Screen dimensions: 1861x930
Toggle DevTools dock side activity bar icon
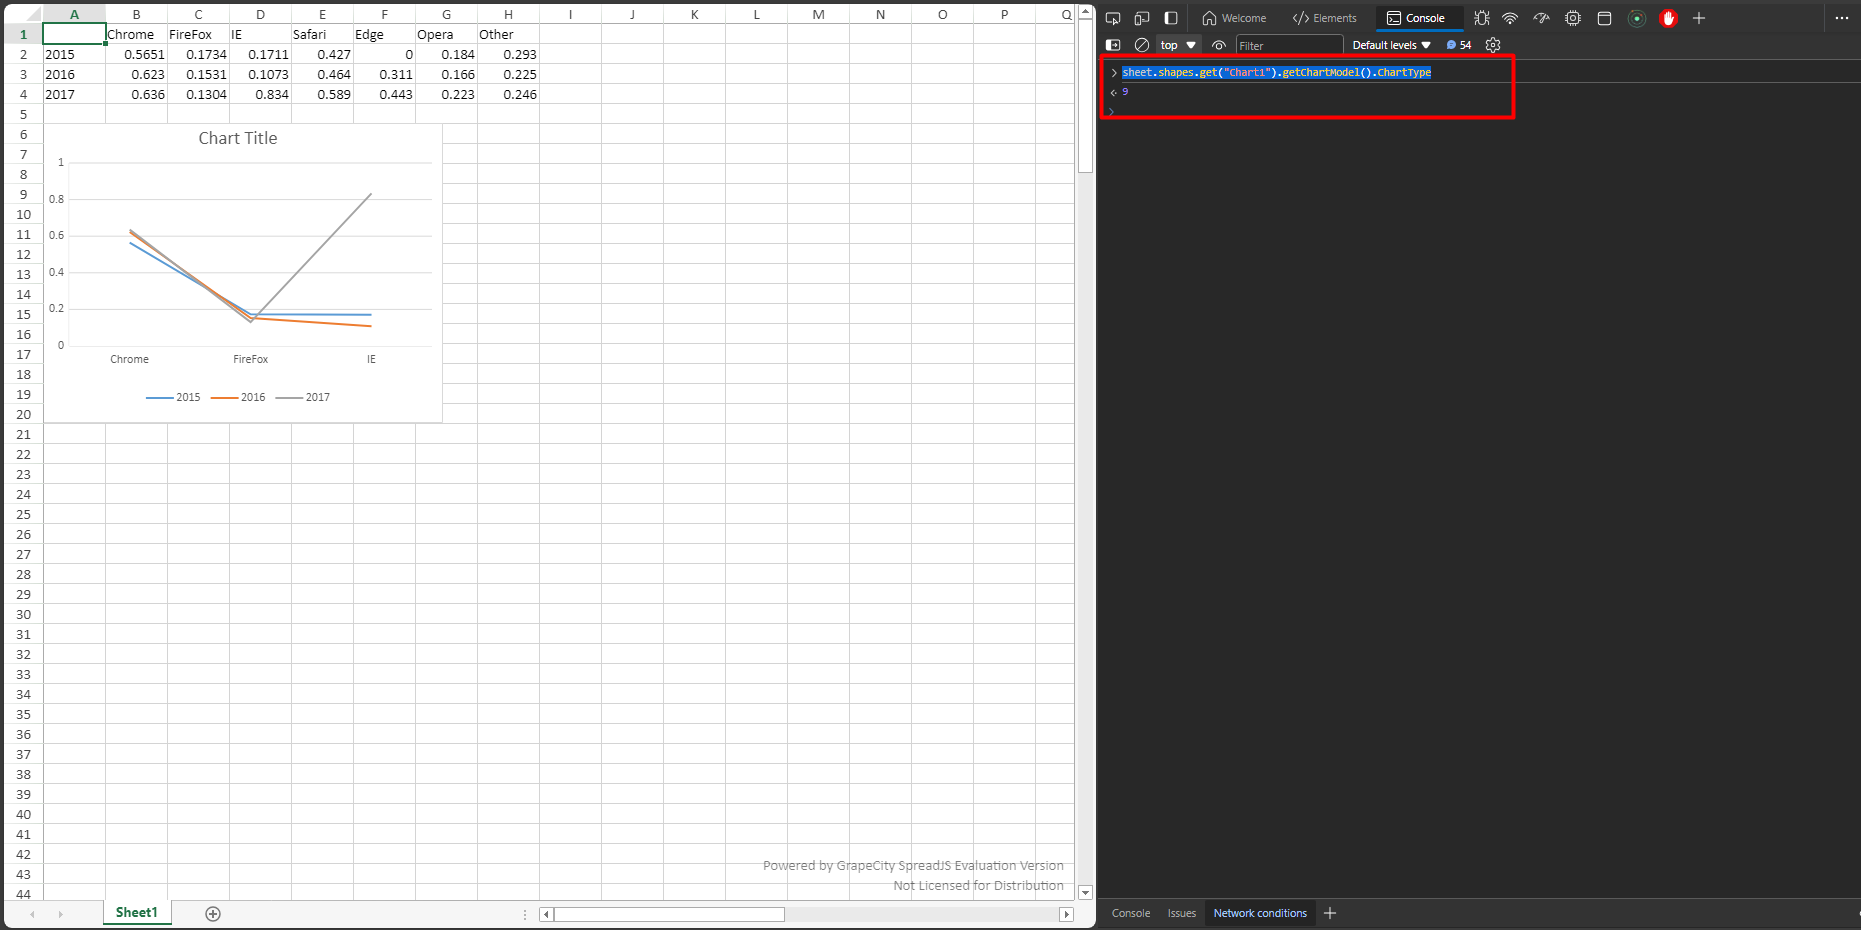[x=1171, y=18]
